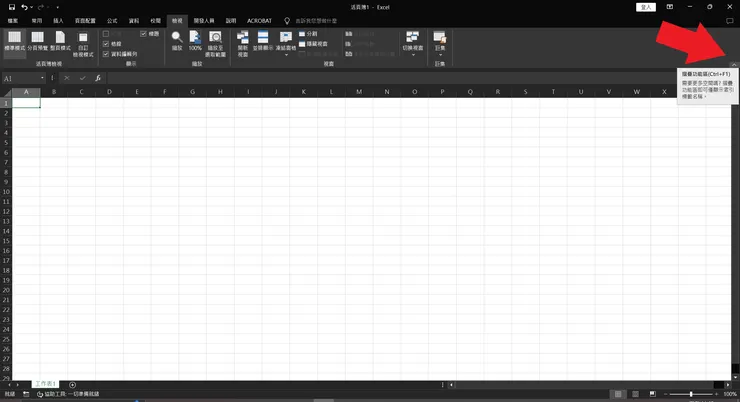Viewport: 740px width, 402px height.
Task: Click the Redo arrow icon
Action: click(x=41, y=7)
